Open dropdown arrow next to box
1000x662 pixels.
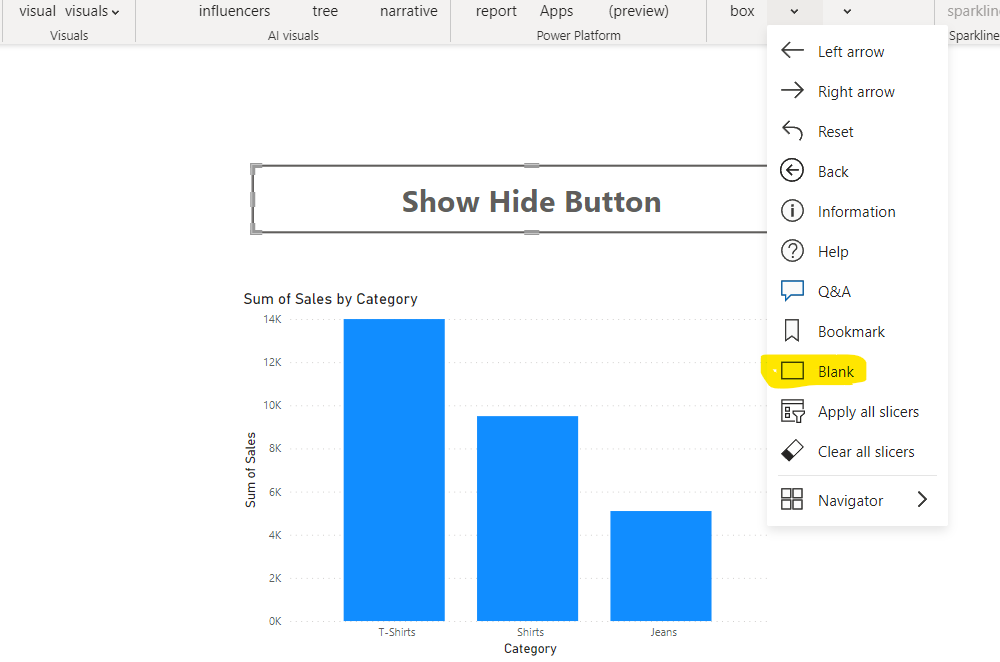795,11
